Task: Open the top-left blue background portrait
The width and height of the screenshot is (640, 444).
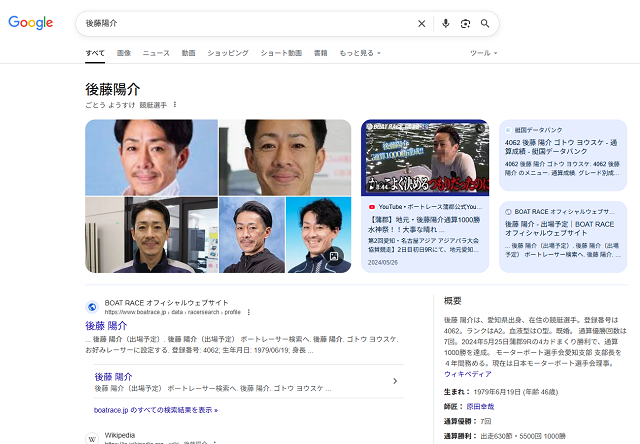Action: click(151, 158)
